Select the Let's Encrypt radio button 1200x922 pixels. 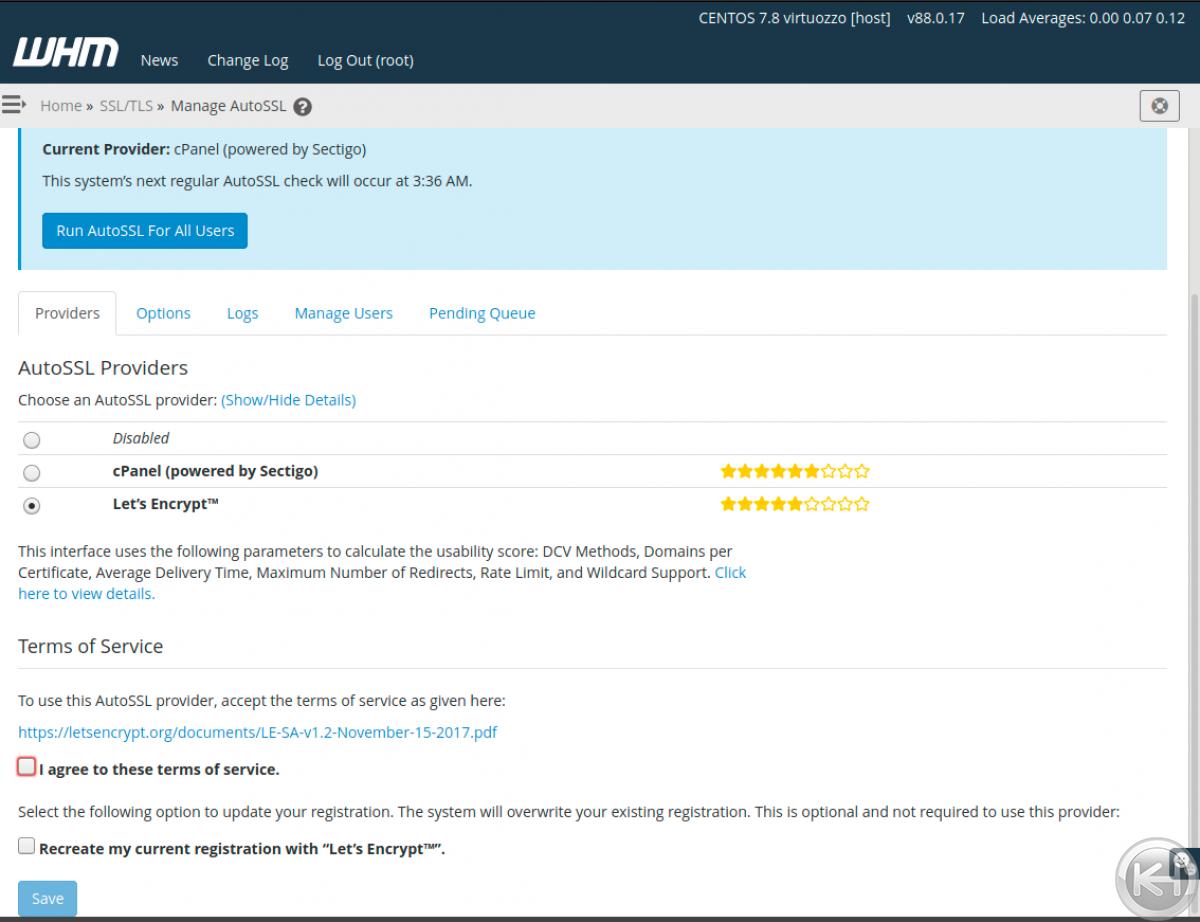click(x=32, y=506)
